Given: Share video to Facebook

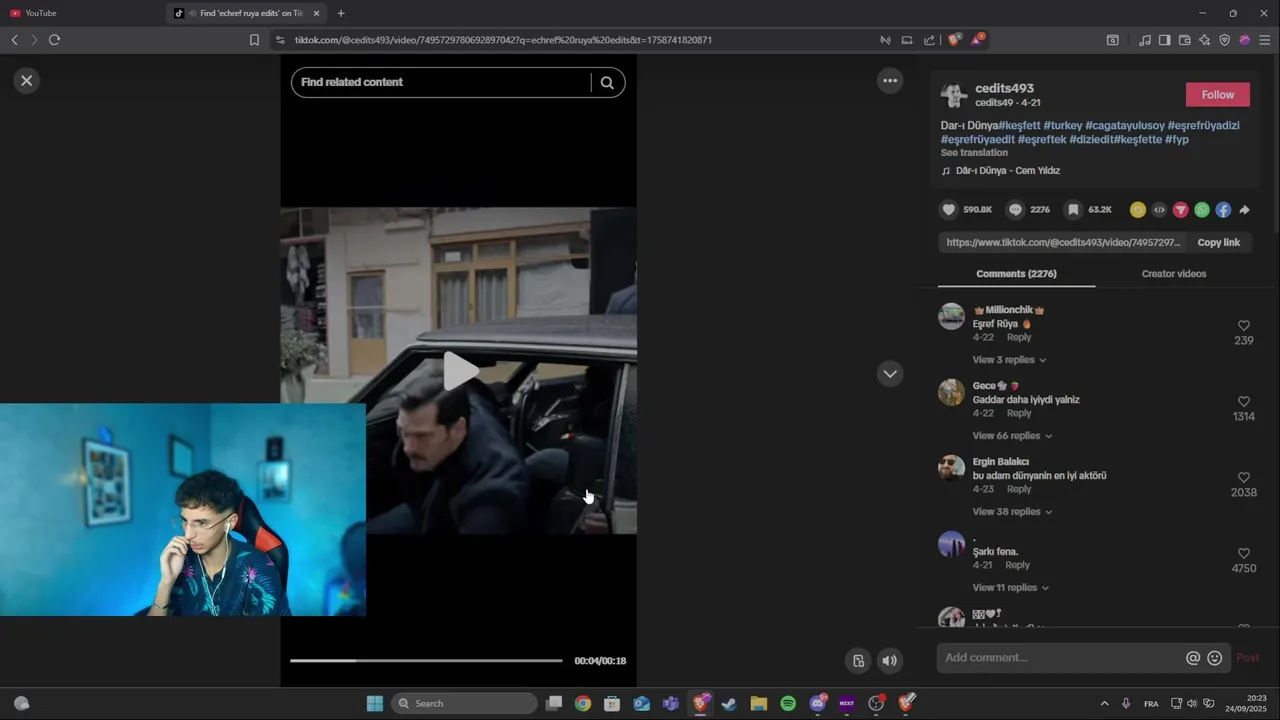Looking at the screenshot, I should [x=1223, y=210].
